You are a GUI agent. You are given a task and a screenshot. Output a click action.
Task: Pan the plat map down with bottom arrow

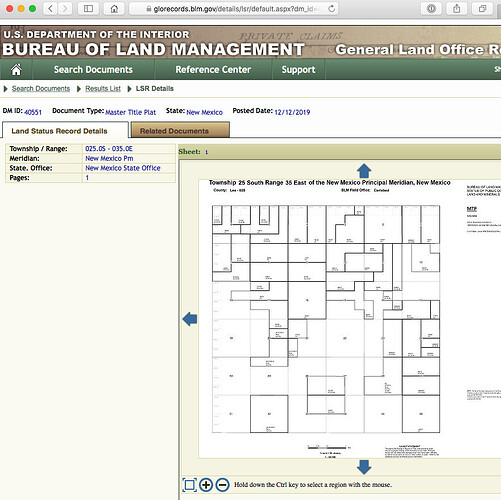(x=364, y=467)
